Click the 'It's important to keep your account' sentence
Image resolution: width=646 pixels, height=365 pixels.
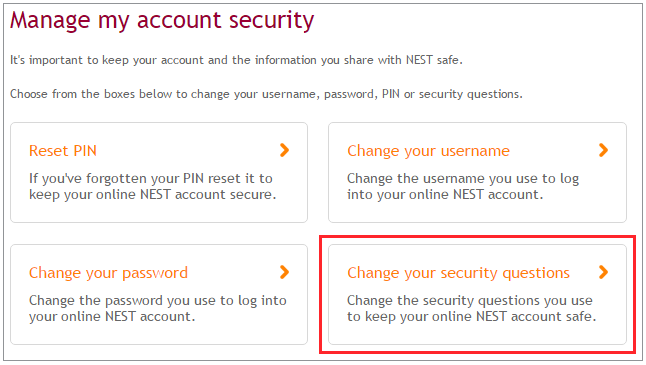point(236,60)
